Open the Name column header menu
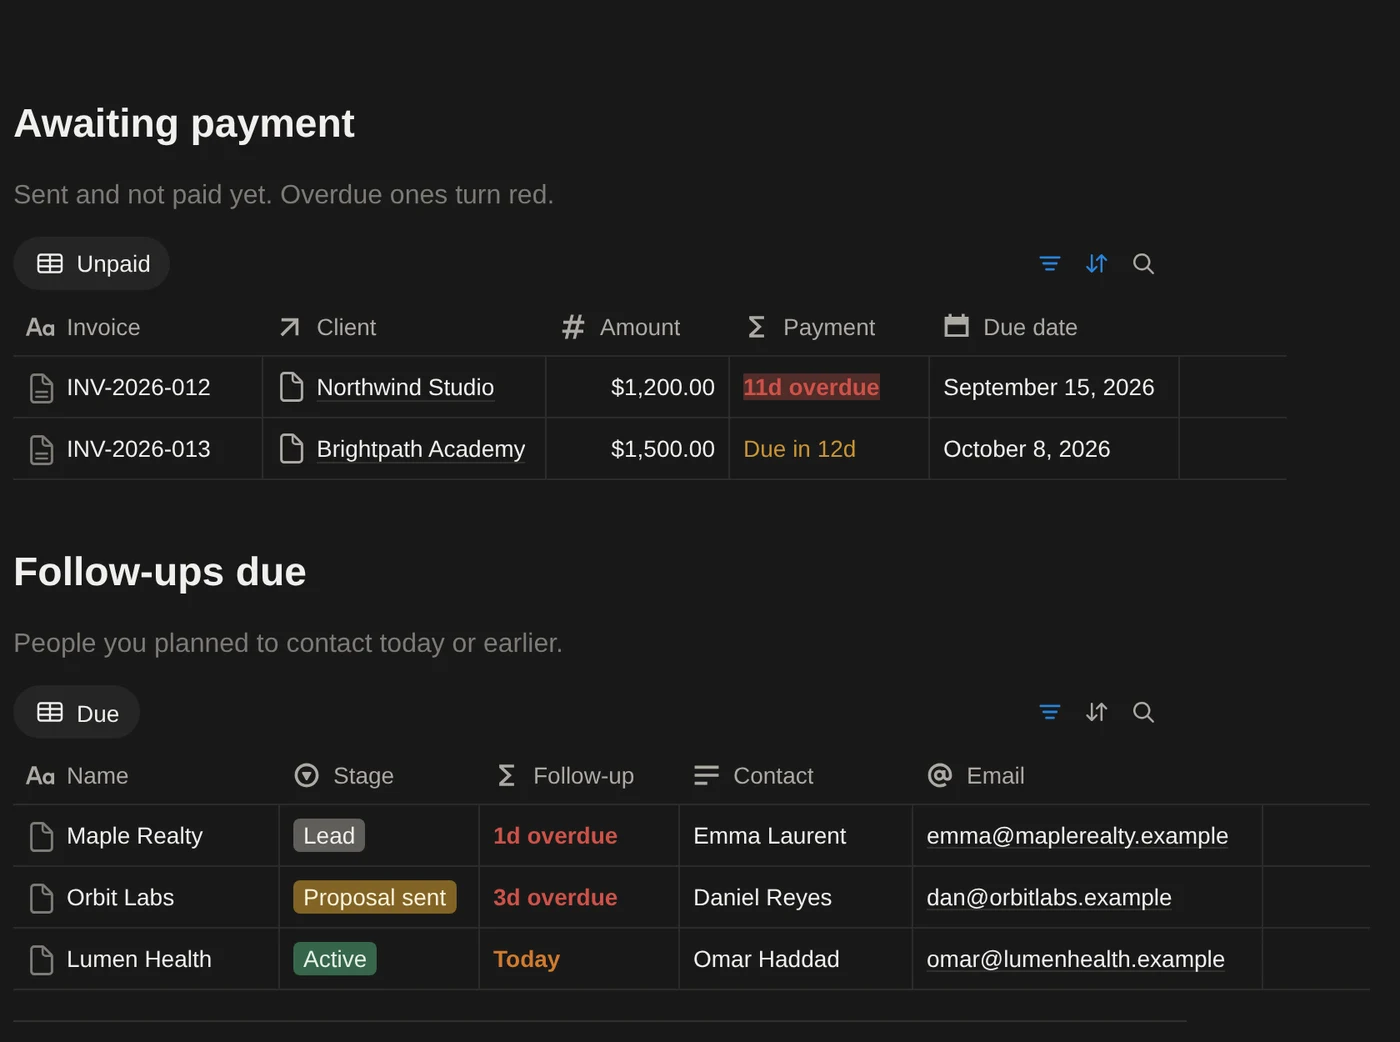Image resolution: width=1400 pixels, height=1042 pixels. [146, 776]
